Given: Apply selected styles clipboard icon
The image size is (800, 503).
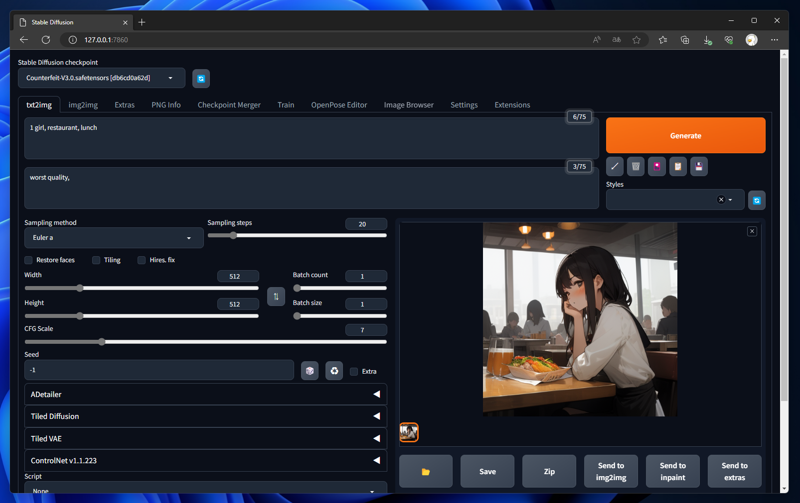Looking at the screenshot, I should (x=678, y=166).
